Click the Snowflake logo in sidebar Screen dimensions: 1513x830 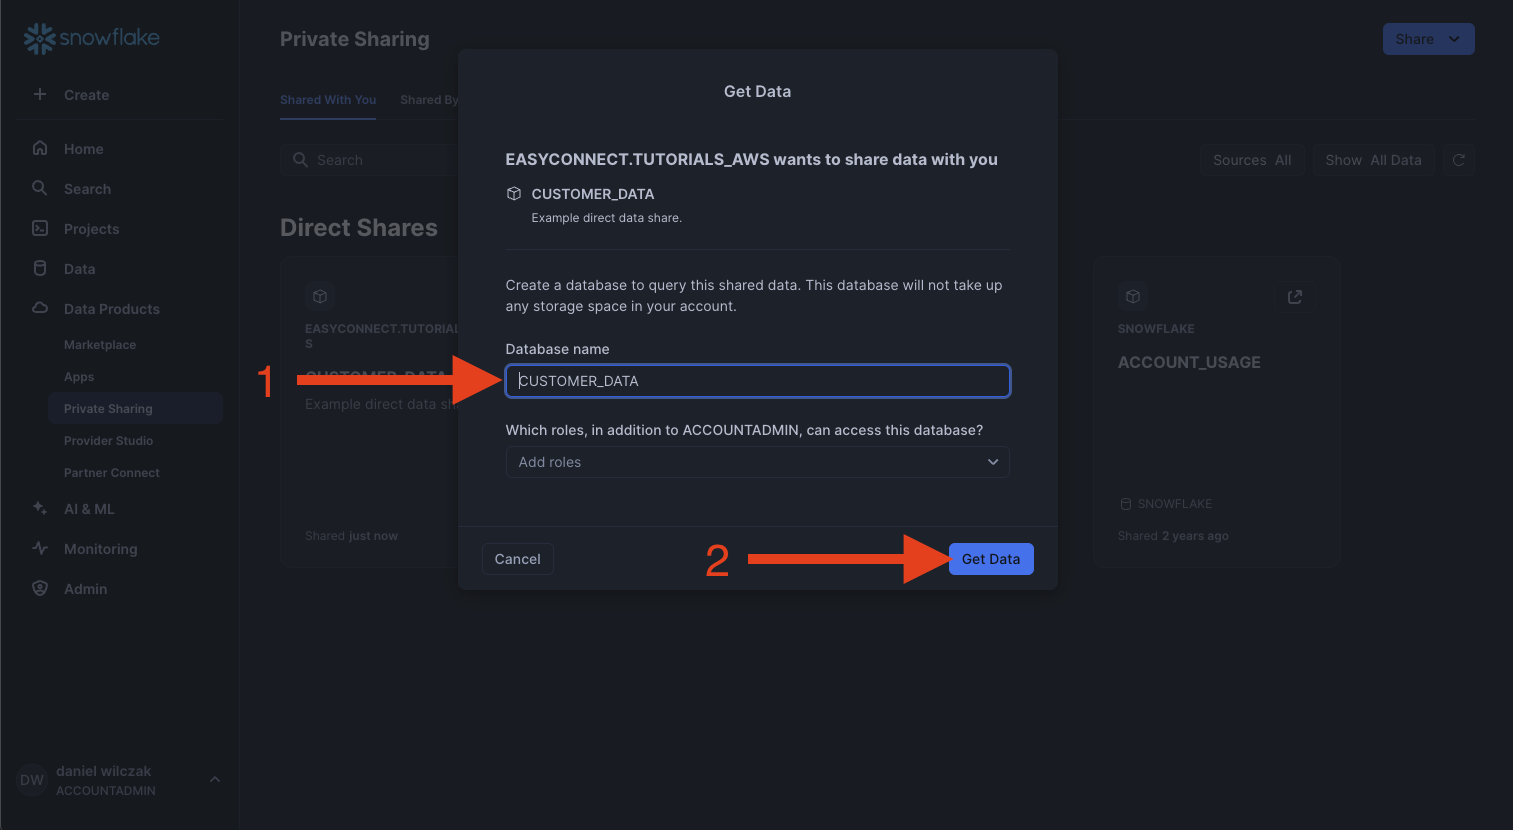pyautogui.click(x=91, y=39)
